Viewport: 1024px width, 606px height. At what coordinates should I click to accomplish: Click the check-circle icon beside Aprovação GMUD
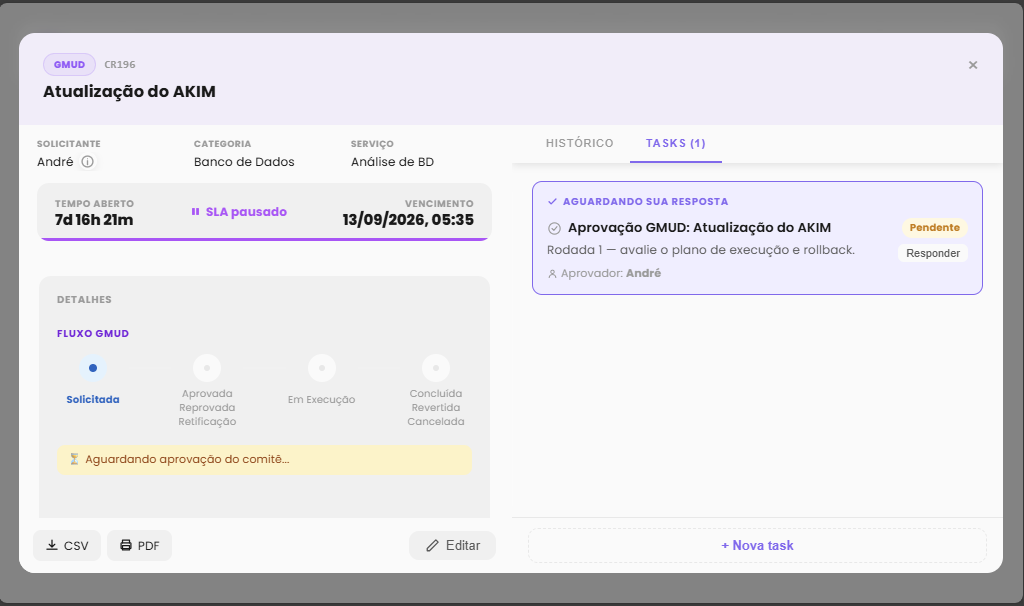coord(554,228)
